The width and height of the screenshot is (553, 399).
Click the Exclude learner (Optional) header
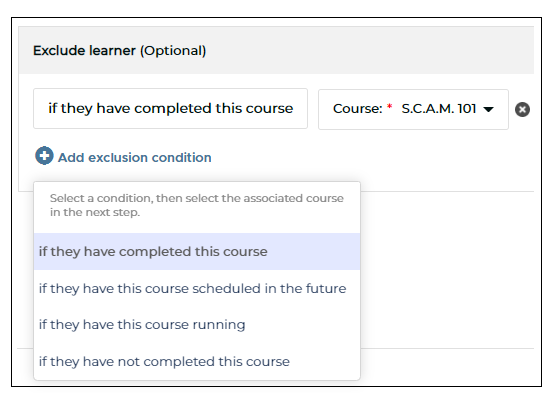tap(120, 51)
